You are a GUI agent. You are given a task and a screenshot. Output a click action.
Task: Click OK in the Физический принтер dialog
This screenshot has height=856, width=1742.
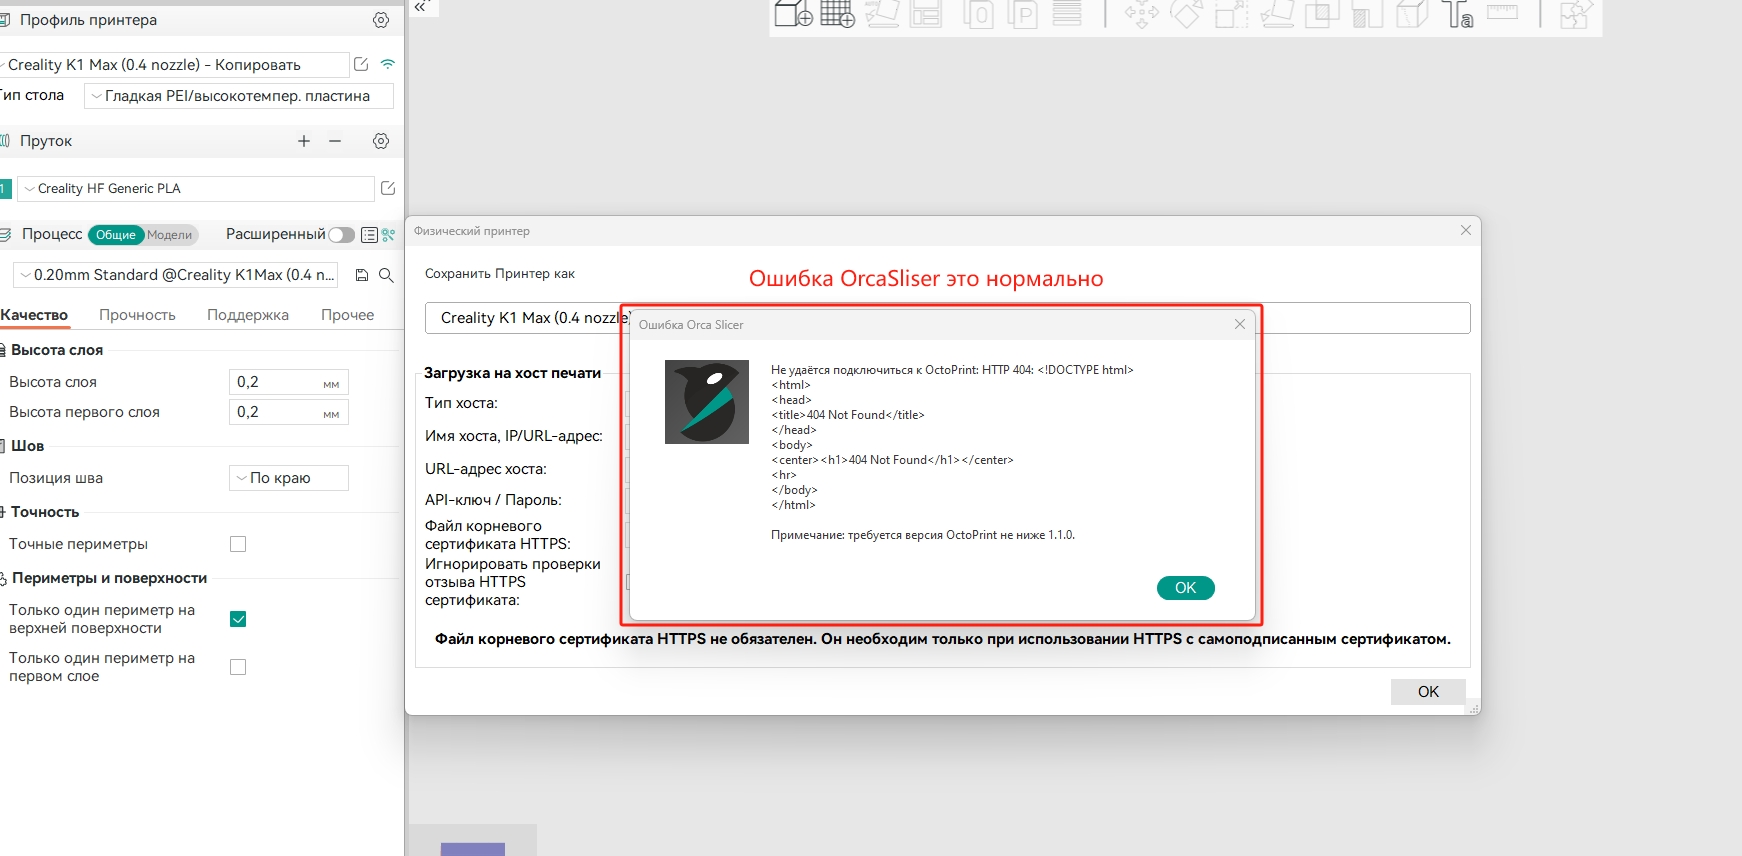(x=1428, y=692)
